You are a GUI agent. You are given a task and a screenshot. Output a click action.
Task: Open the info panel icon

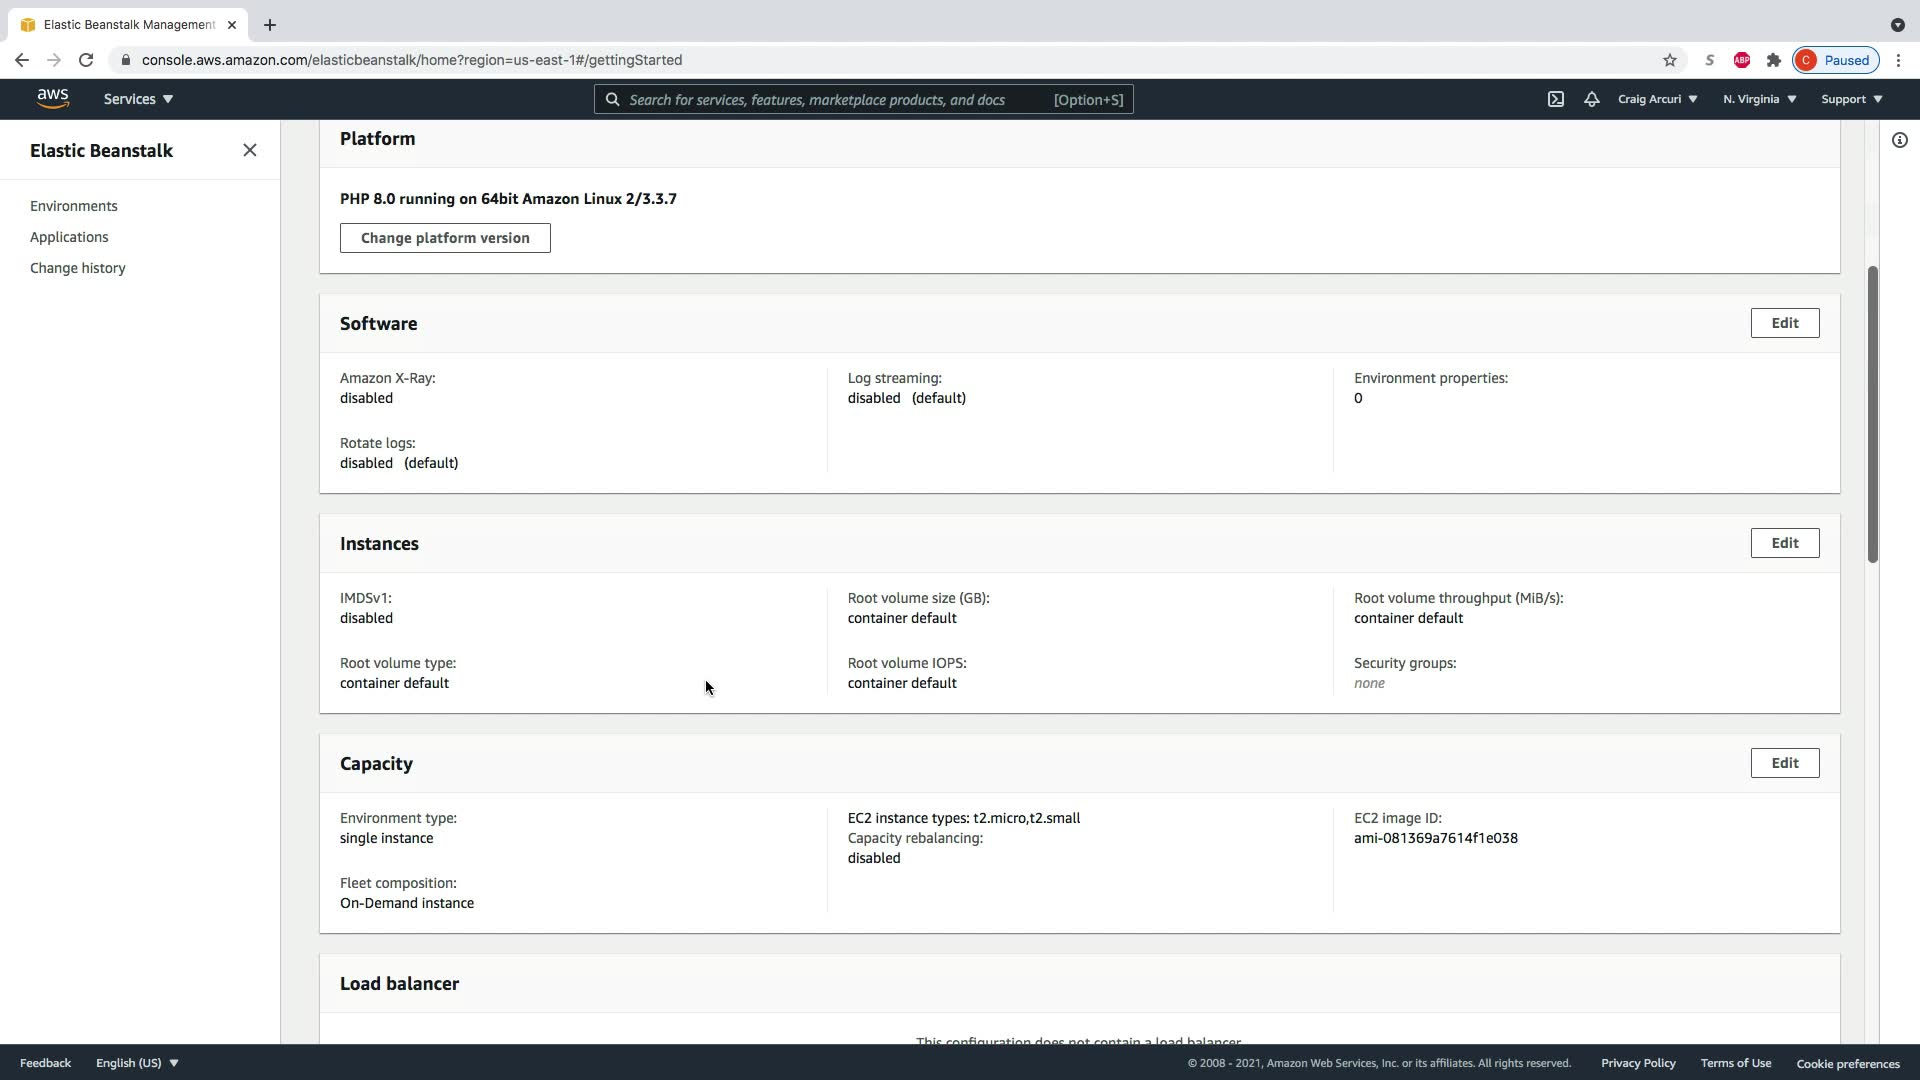coord(1899,140)
